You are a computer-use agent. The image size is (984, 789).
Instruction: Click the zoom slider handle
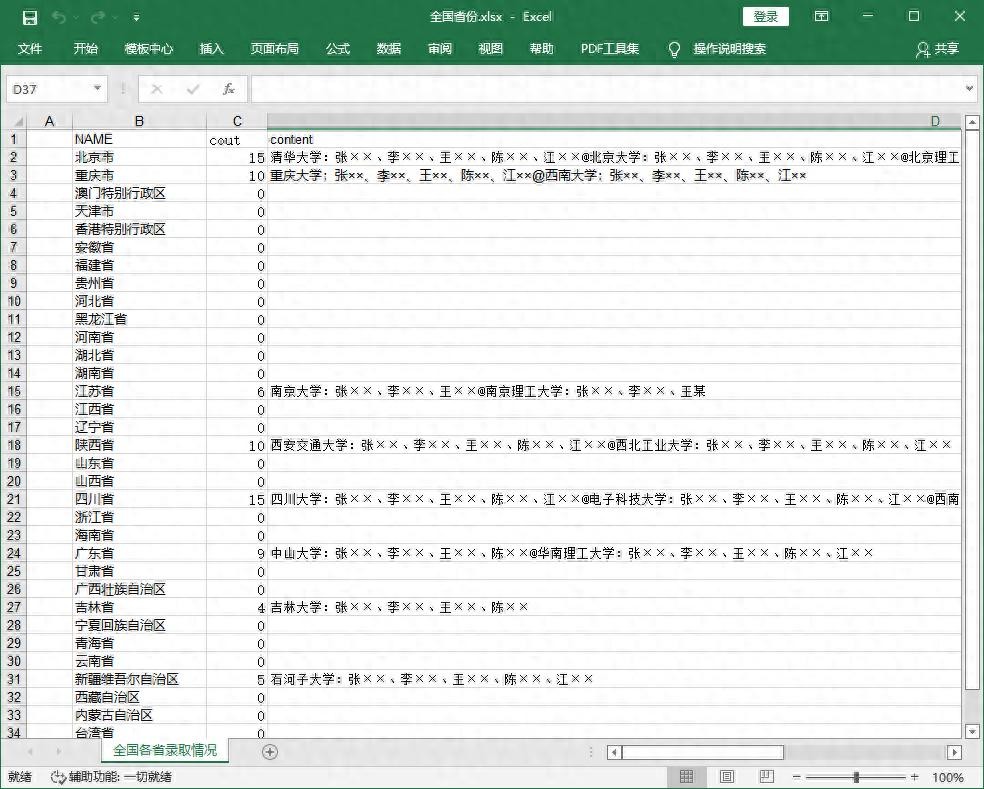point(856,777)
